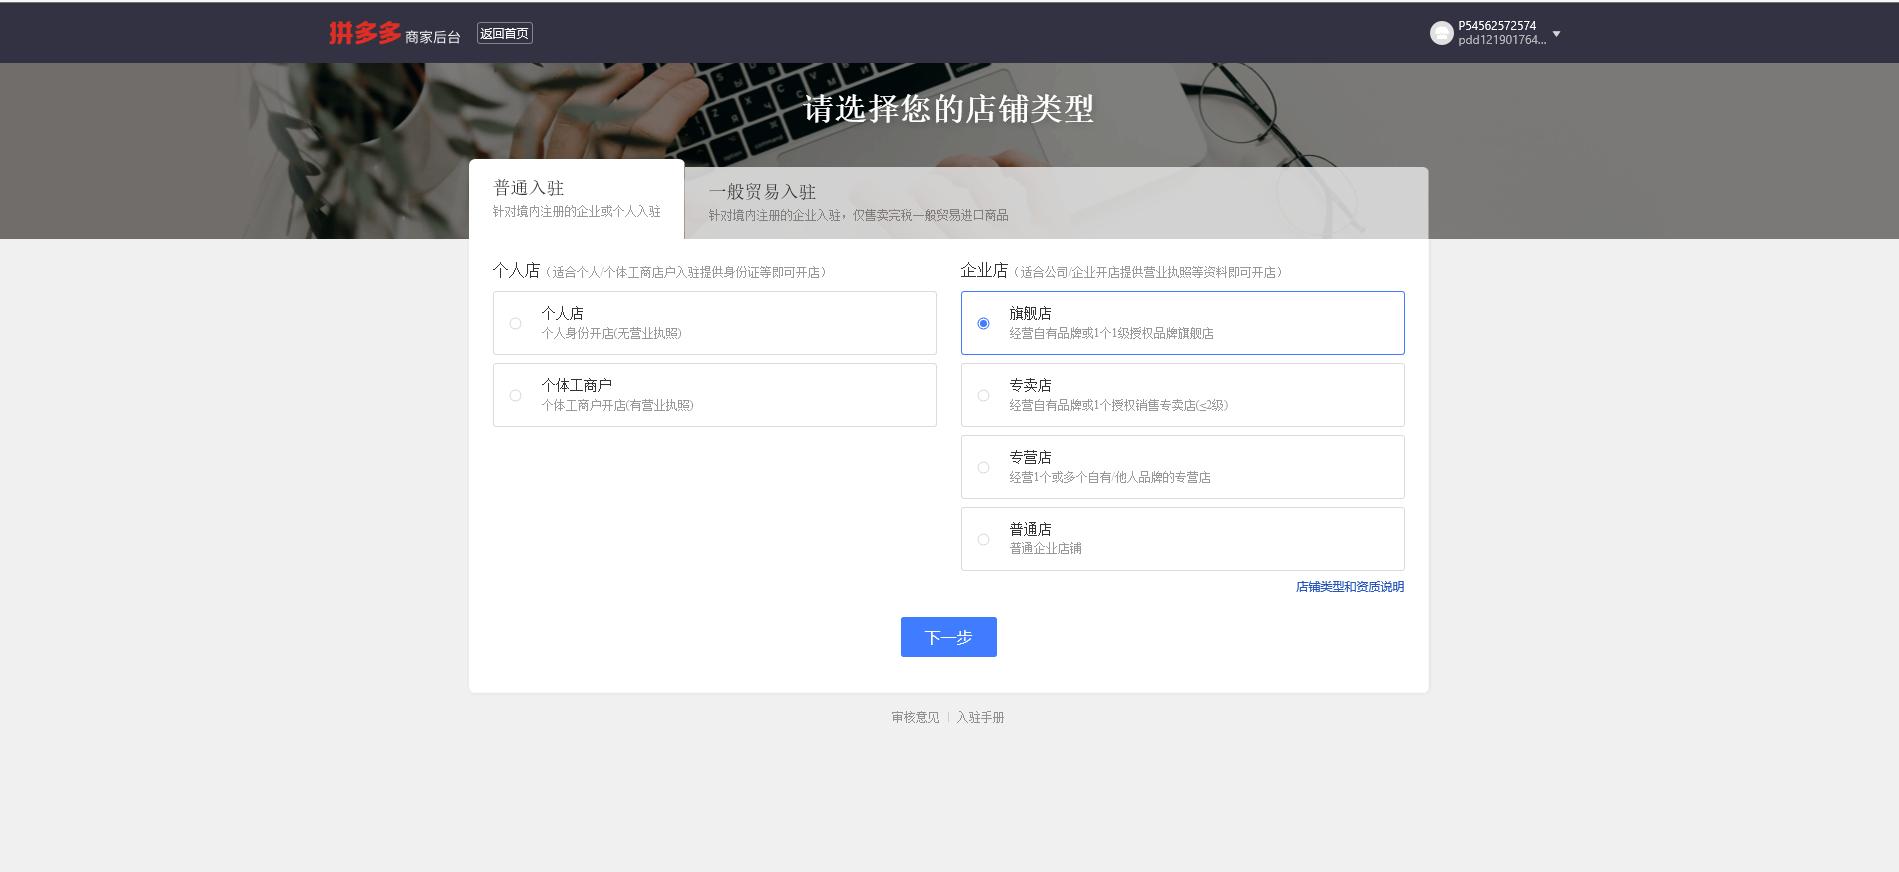Click the user avatar icon
This screenshot has height=872, width=1899.
coord(1441,33)
